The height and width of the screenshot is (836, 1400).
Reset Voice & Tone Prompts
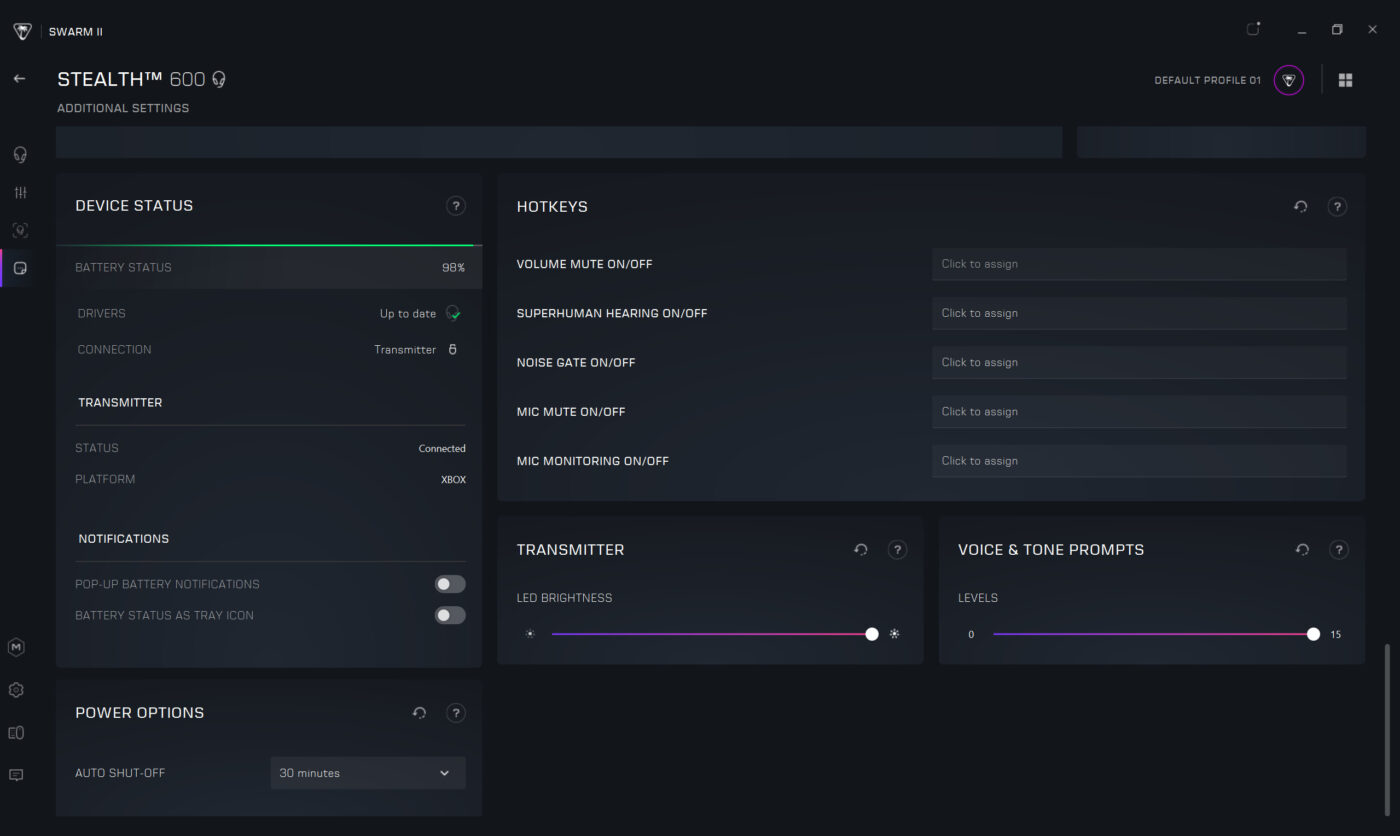(1302, 550)
